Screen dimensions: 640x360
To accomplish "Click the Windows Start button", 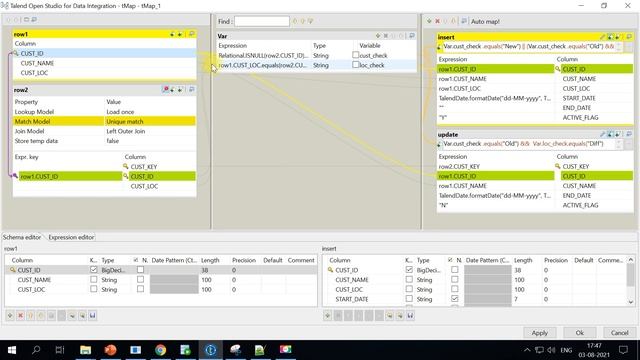I will [11, 350].
